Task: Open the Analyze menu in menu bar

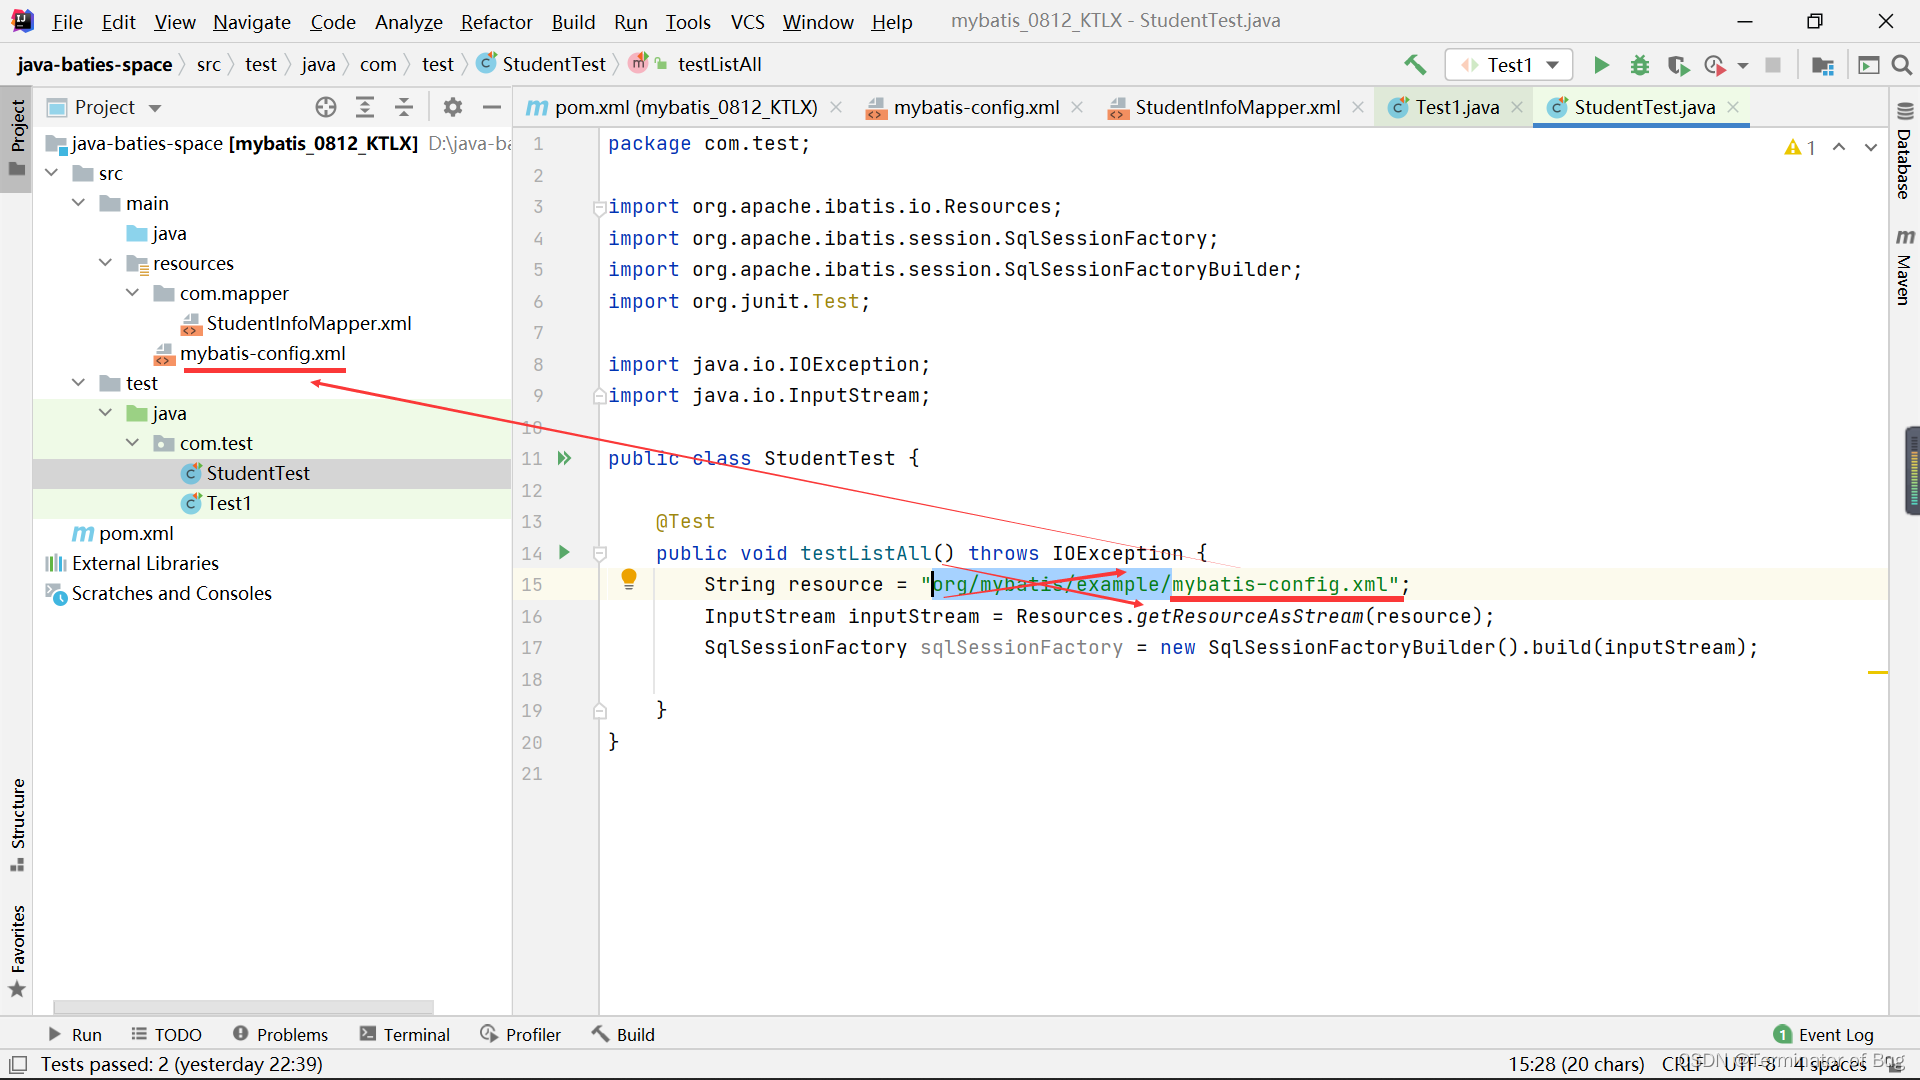Action: [x=407, y=22]
